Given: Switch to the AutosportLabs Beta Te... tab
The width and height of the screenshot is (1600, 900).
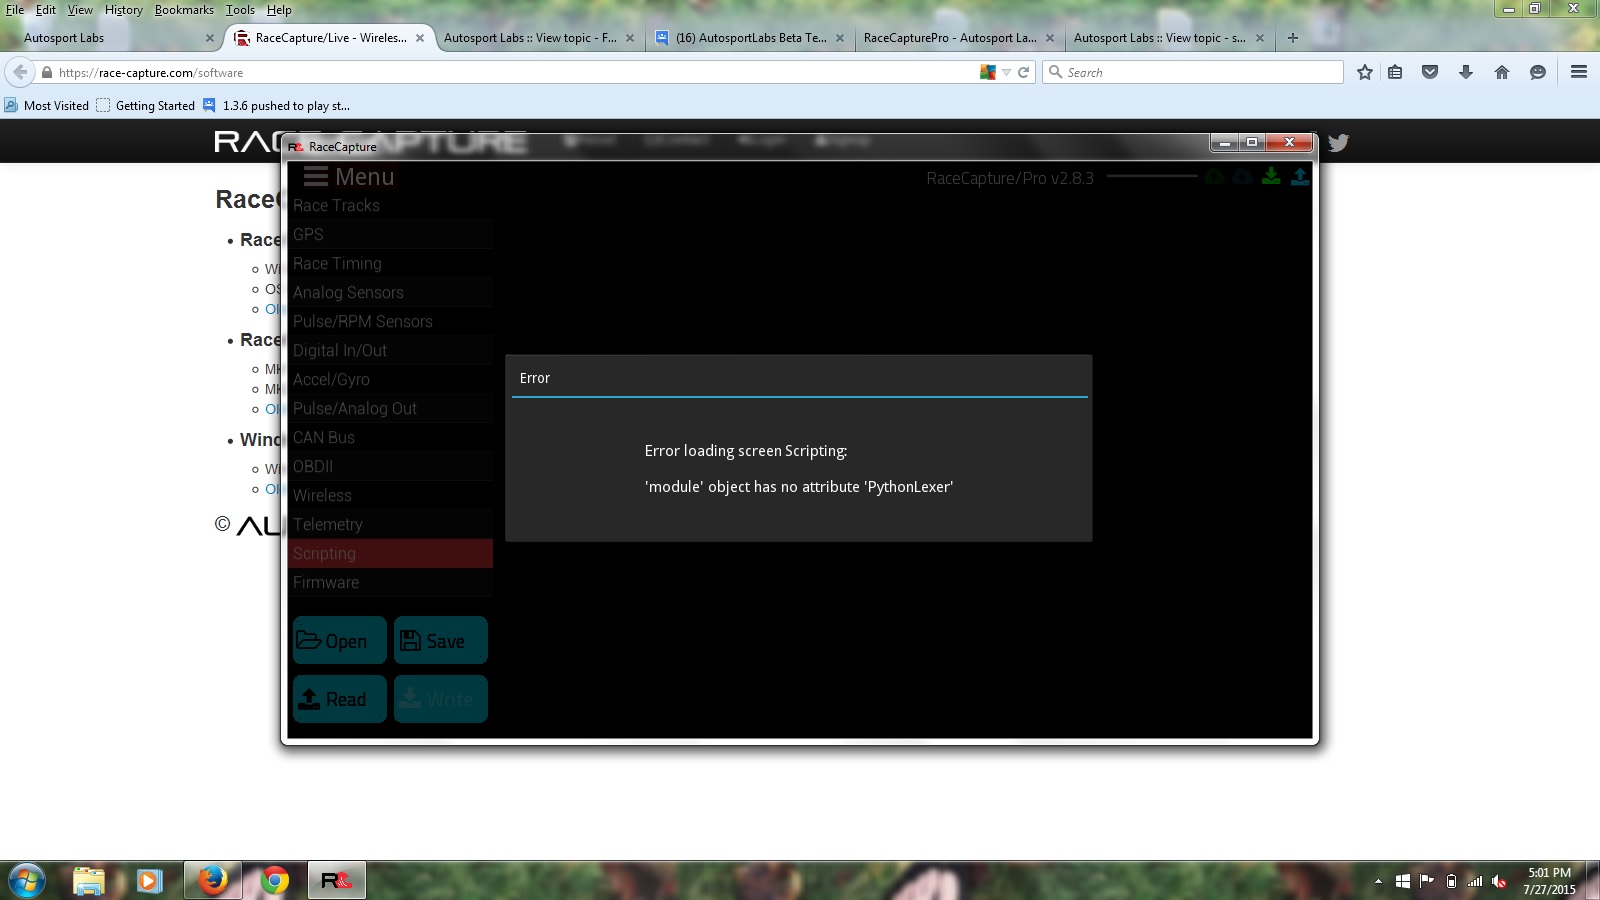Looking at the screenshot, I should (x=750, y=38).
